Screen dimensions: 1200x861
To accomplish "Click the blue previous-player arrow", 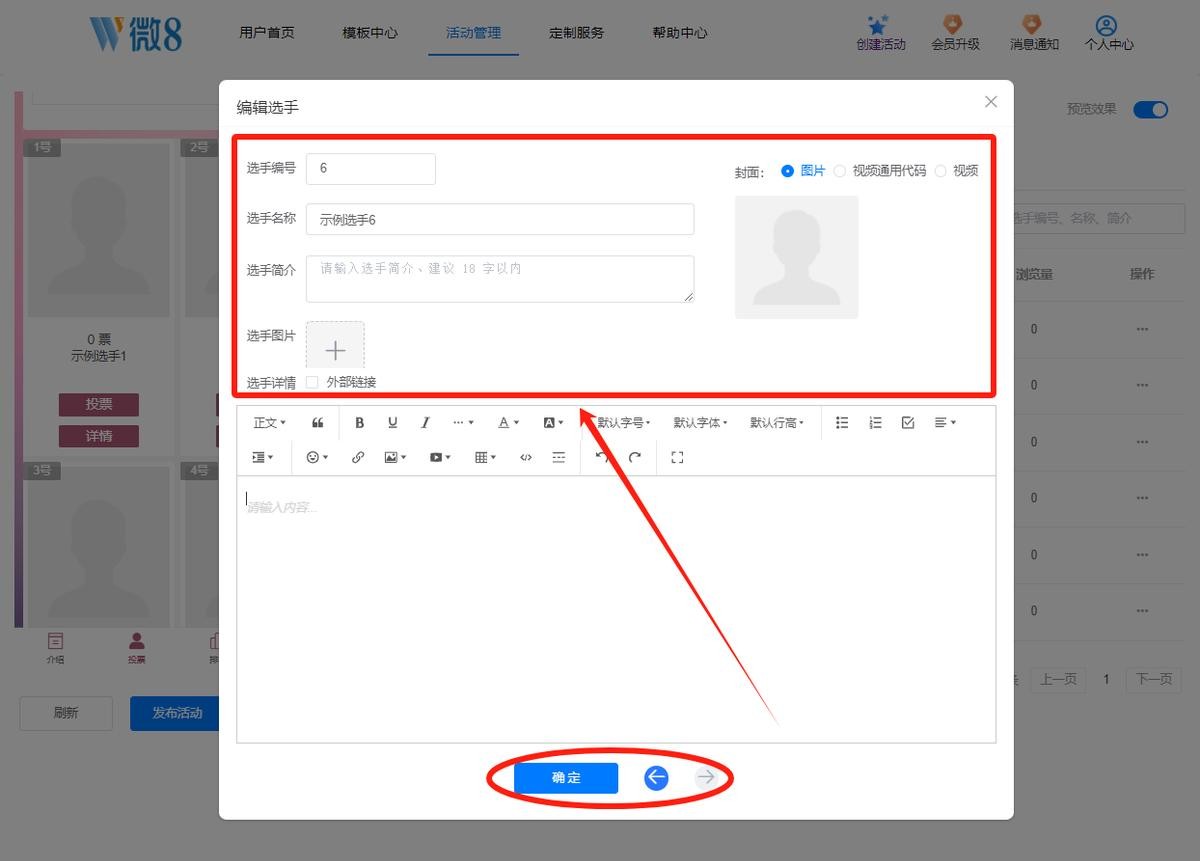I will tap(656, 777).
